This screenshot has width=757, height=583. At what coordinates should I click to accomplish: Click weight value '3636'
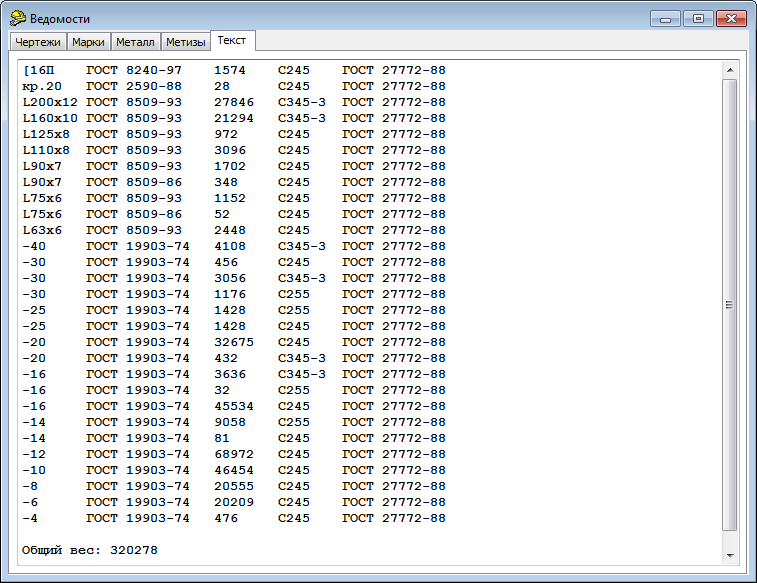click(230, 374)
